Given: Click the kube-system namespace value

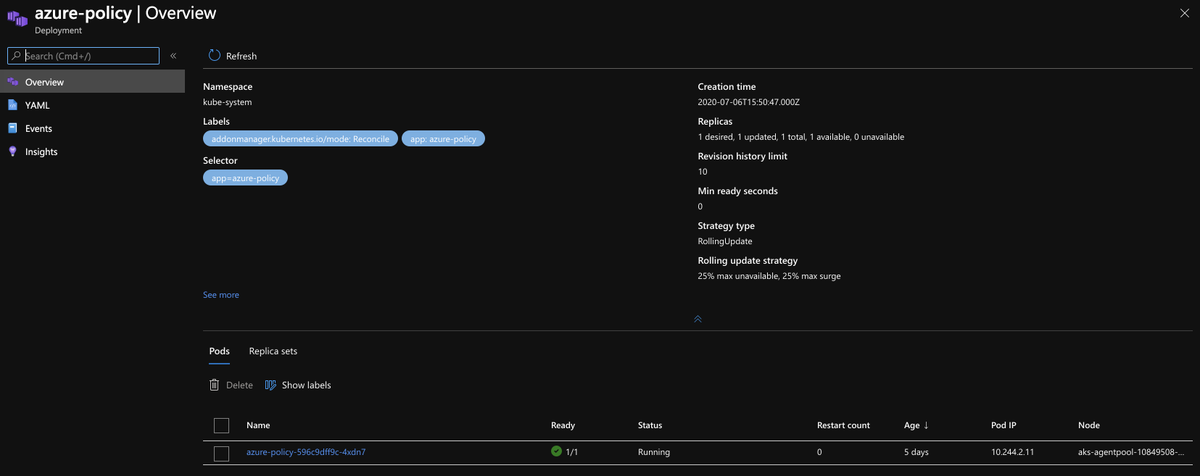Looking at the screenshot, I should pos(227,102).
